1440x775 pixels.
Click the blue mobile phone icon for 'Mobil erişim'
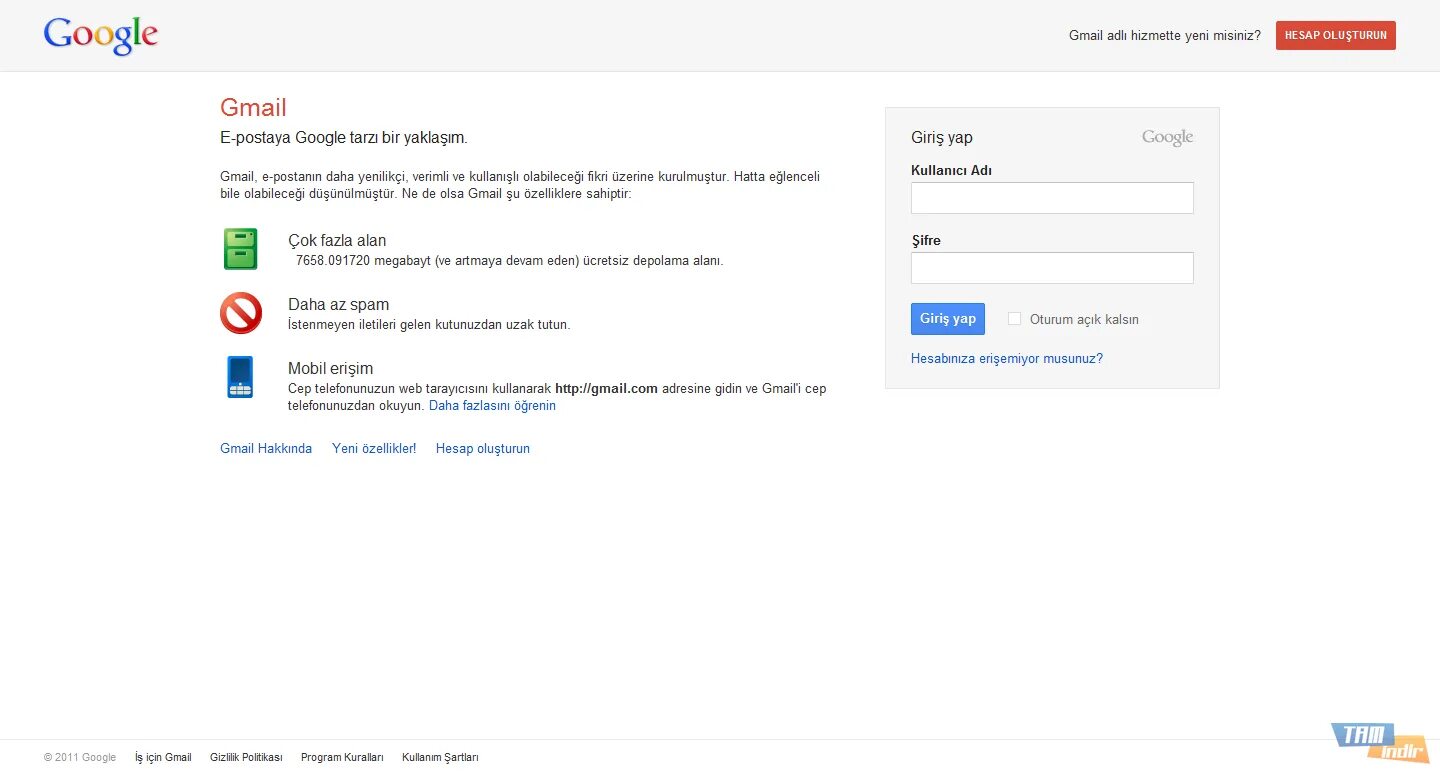(x=240, y=377)
